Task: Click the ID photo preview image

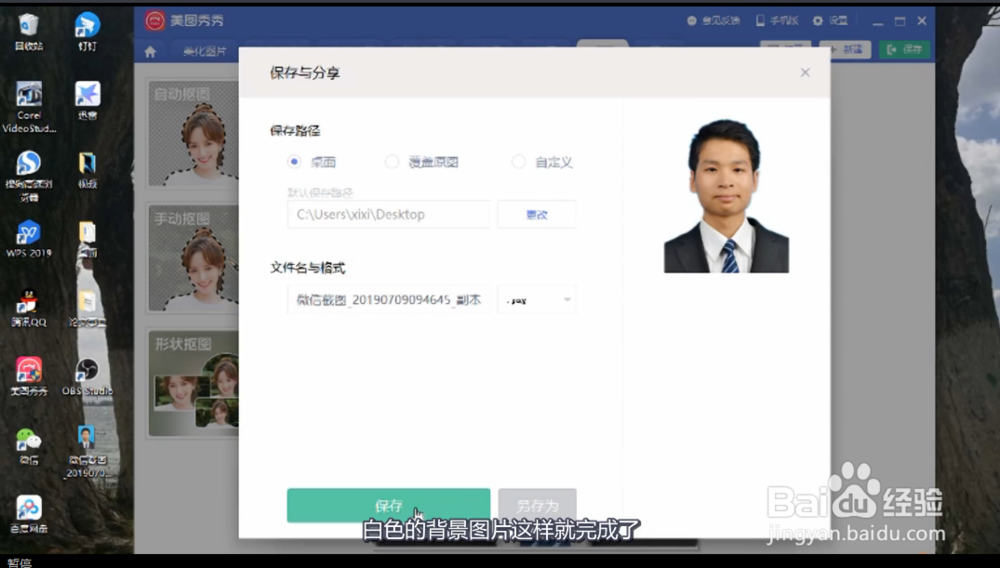Action: [726, 196]
